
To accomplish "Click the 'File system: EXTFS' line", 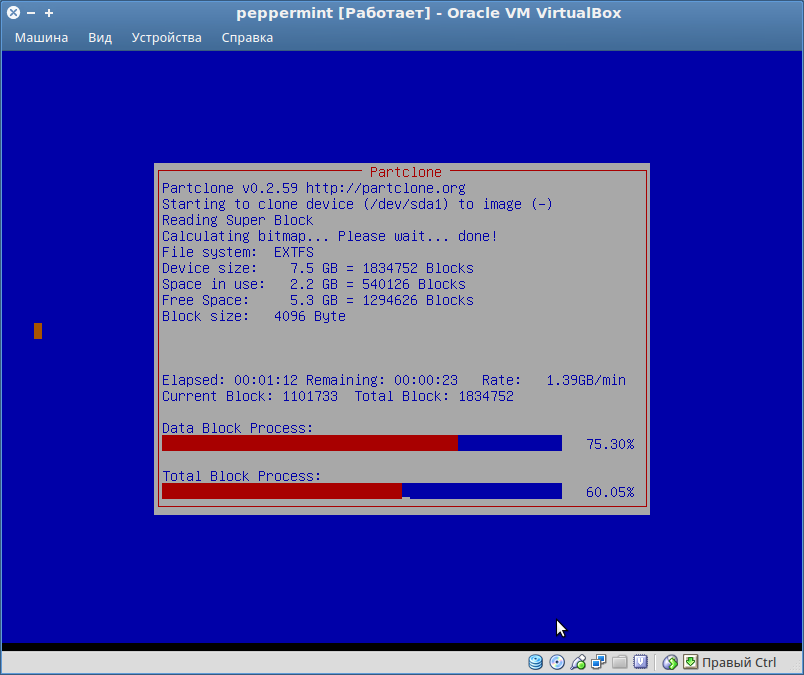I will tap(237, 252).
